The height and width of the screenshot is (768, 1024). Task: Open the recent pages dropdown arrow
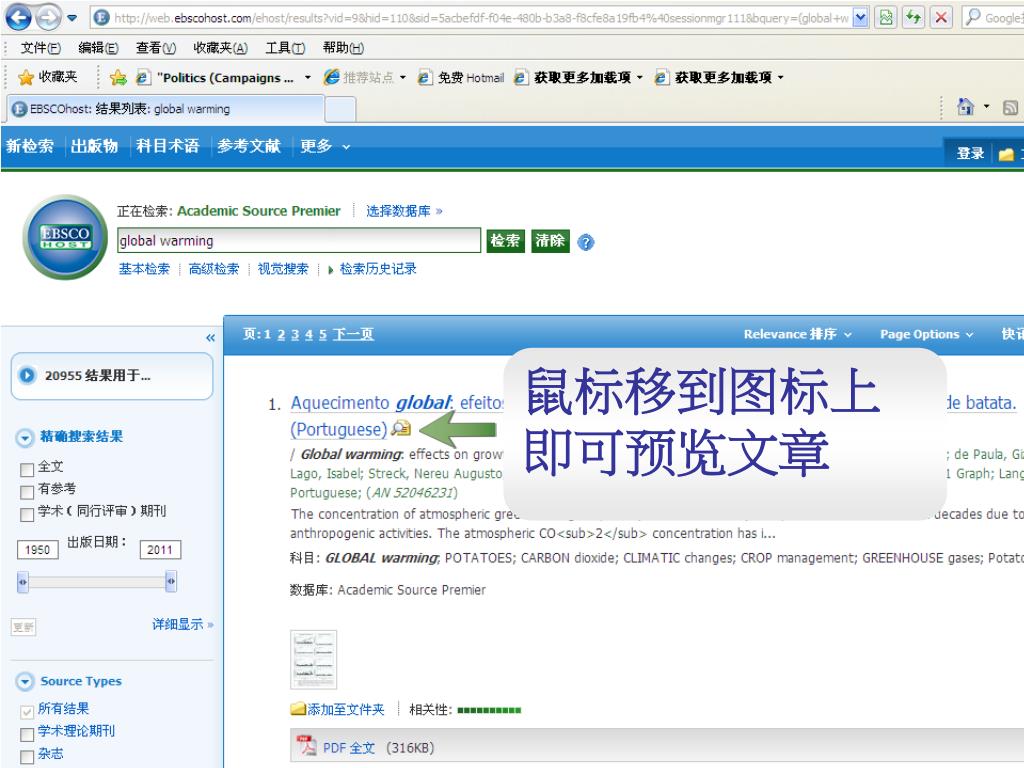point(72,18)
